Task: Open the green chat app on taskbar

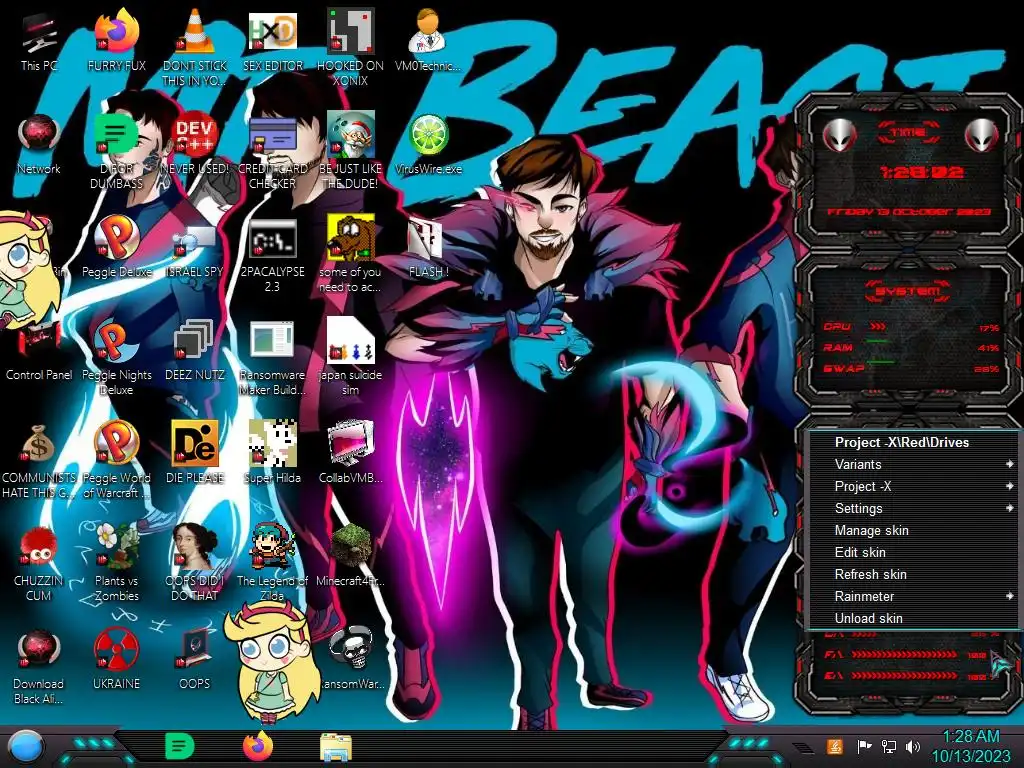Action: (x=180, y=746)
